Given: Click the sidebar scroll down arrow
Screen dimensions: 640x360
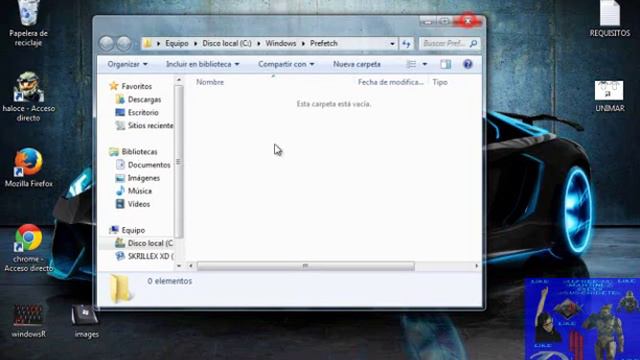Looking at the screenshot, I should pos(178,266).
